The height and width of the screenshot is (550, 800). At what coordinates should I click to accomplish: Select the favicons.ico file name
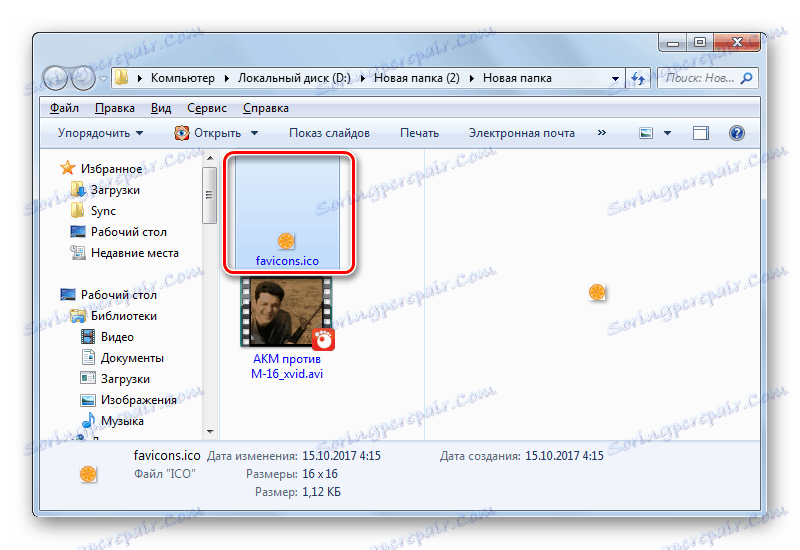coord(287,261)
